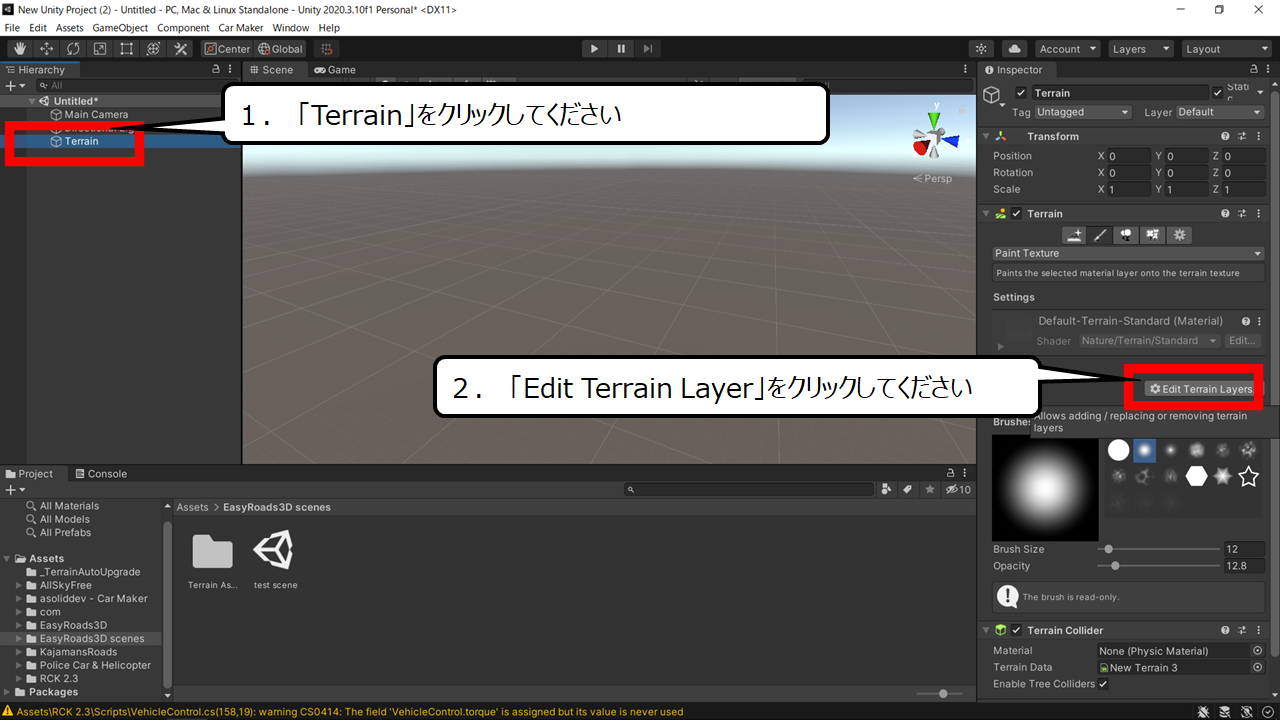This screenshot has height=720, width=1280.
Task: Select Paint Details tool icon
Action: pyautogui.click(x=1153, y=235)
